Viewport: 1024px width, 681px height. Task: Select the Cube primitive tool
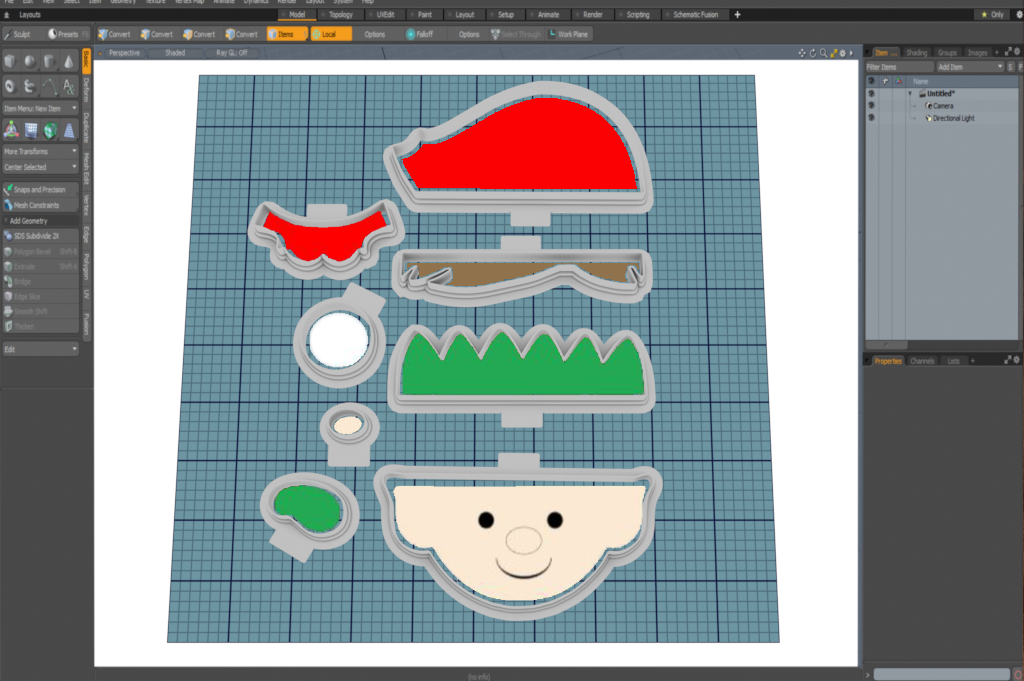point(10,61)
